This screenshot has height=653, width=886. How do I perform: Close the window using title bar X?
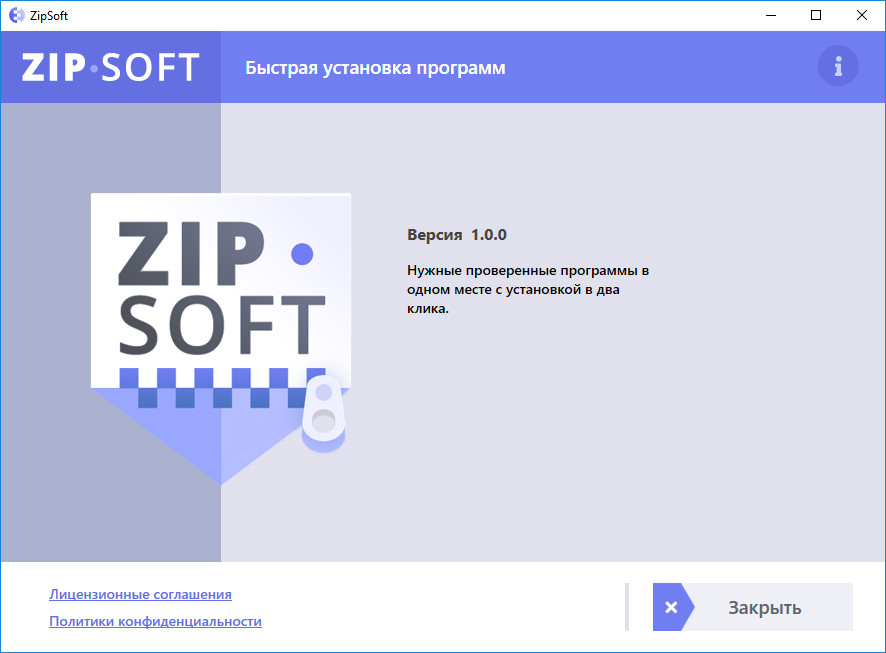(862, 15)
